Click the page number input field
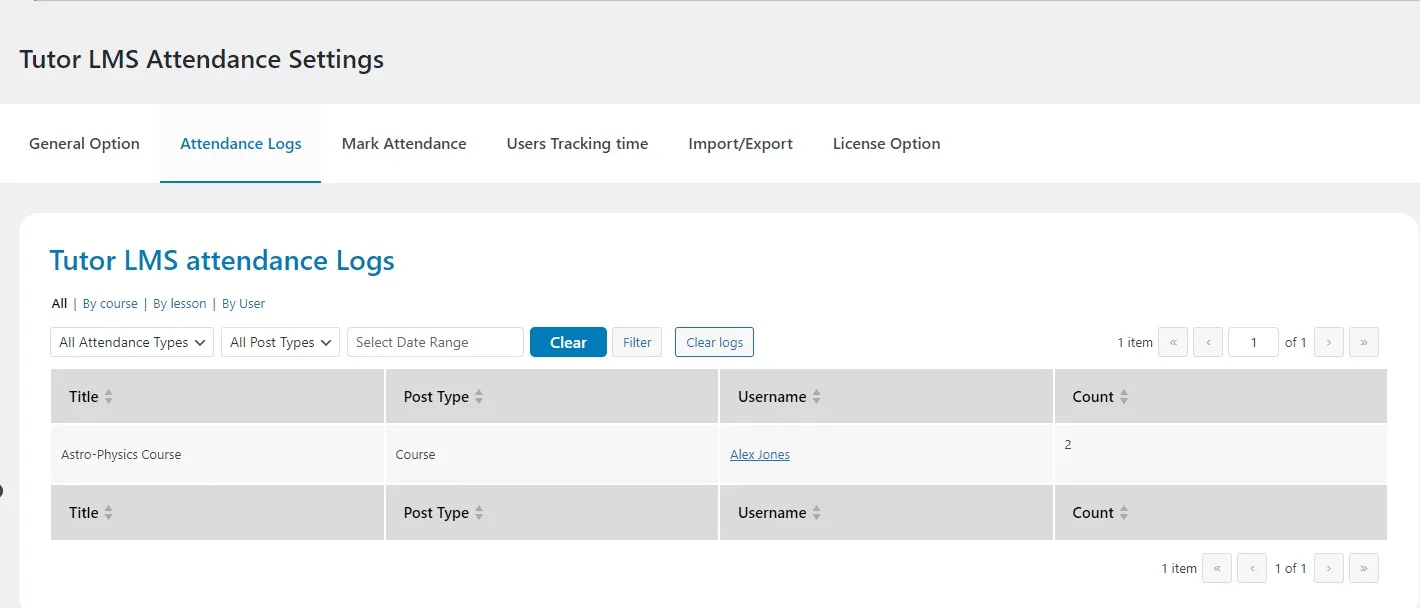 tap(1253, 342)
